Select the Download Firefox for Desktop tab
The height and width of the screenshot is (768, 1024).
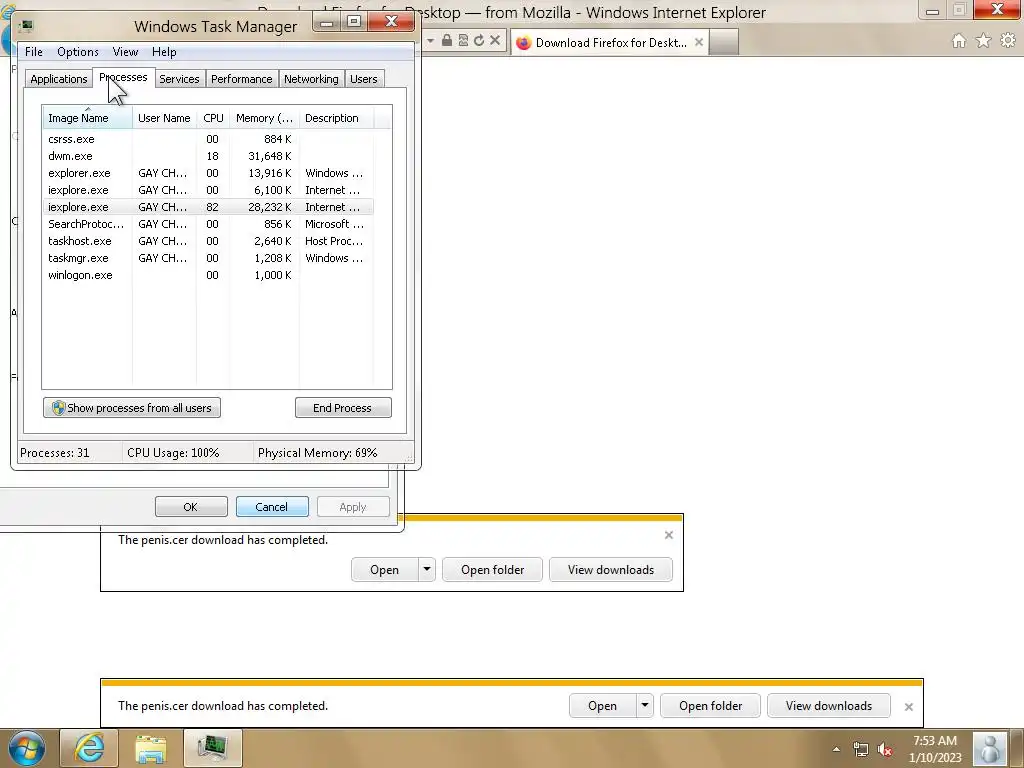click(610, 42)
